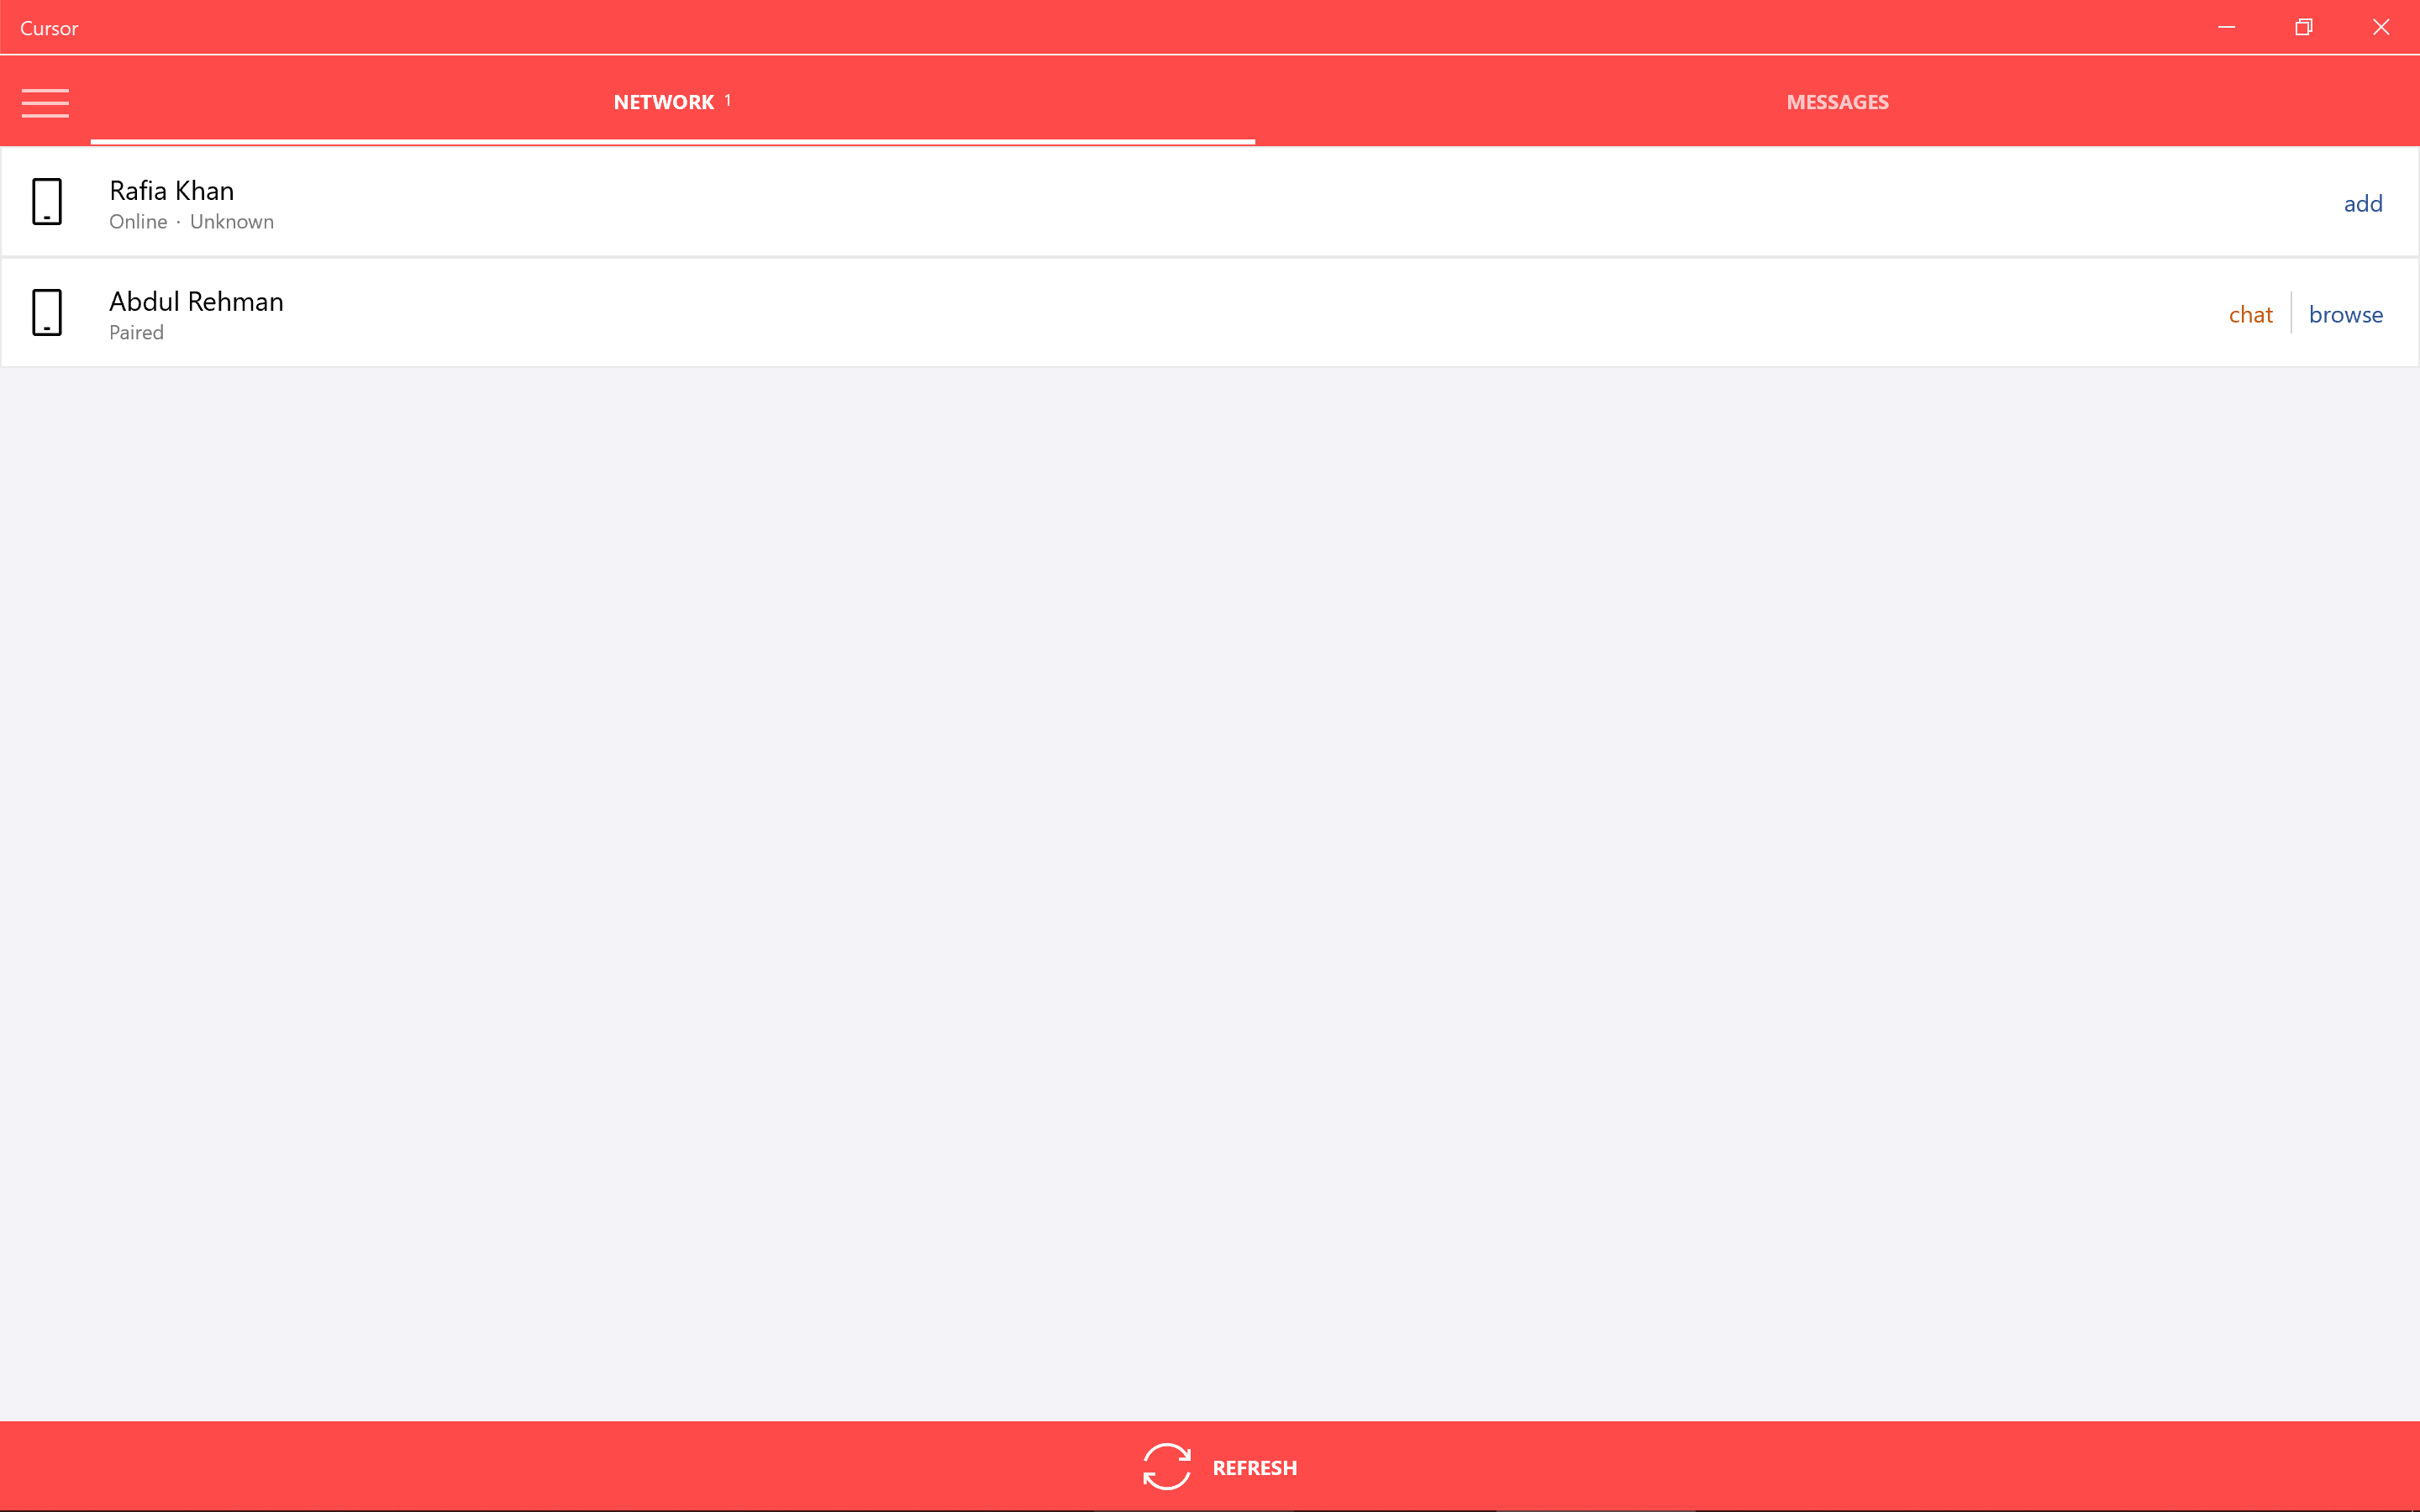The height and width of the screenshot is (1512, 2420).
Task: Click the Unknown label beside Online
Action: [231, 221]
